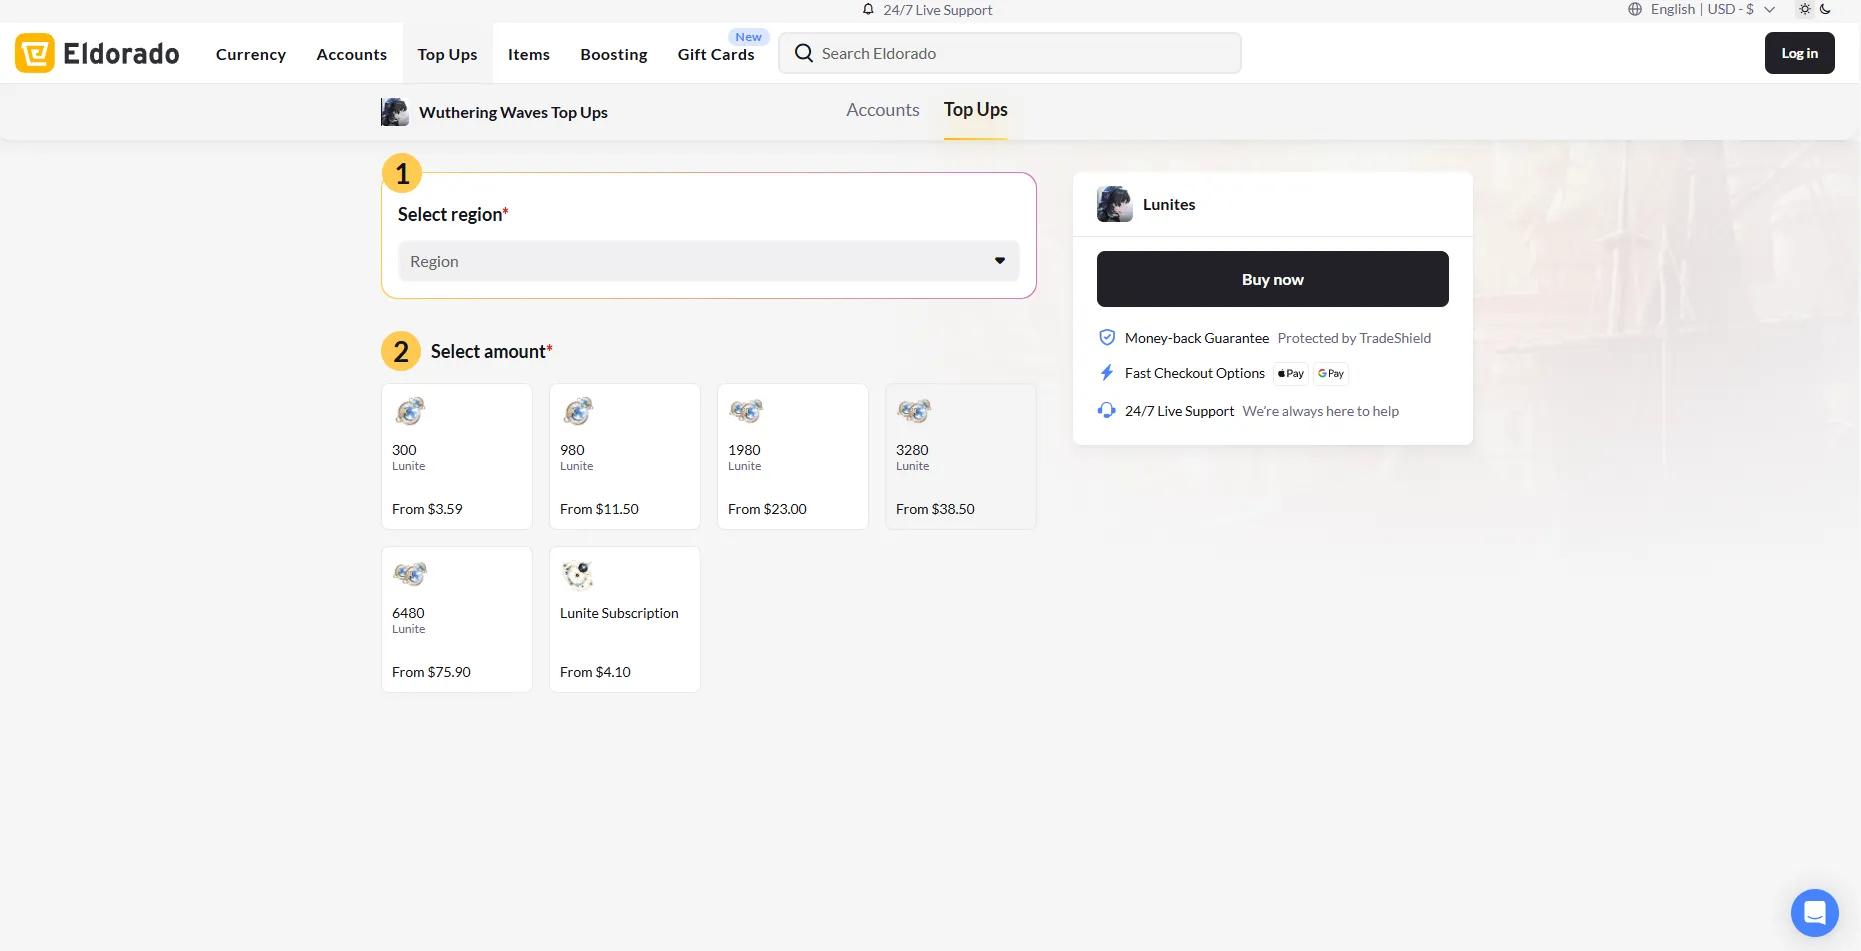Click the Money-back Guarantee shield icon
The height and width of the screenshot is (951, 1861).
click(1107, 338)
